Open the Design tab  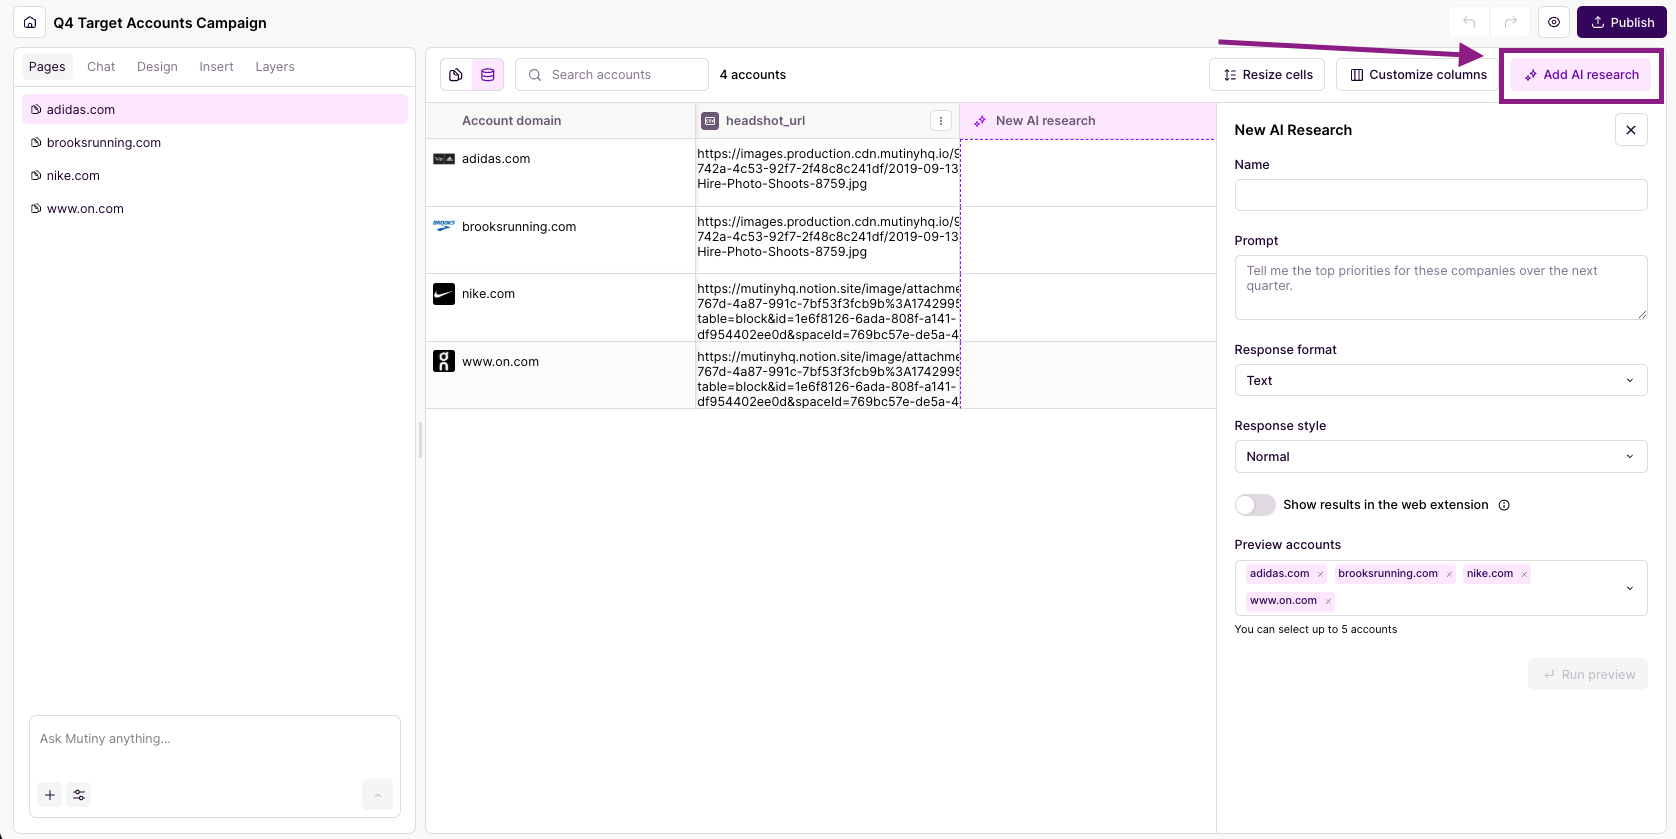coord(157,67)
